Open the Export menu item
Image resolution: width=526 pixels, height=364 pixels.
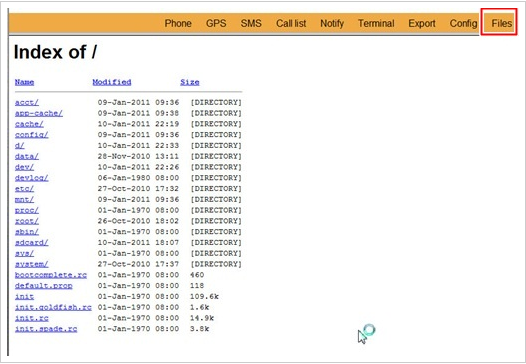tap(422, 23)
